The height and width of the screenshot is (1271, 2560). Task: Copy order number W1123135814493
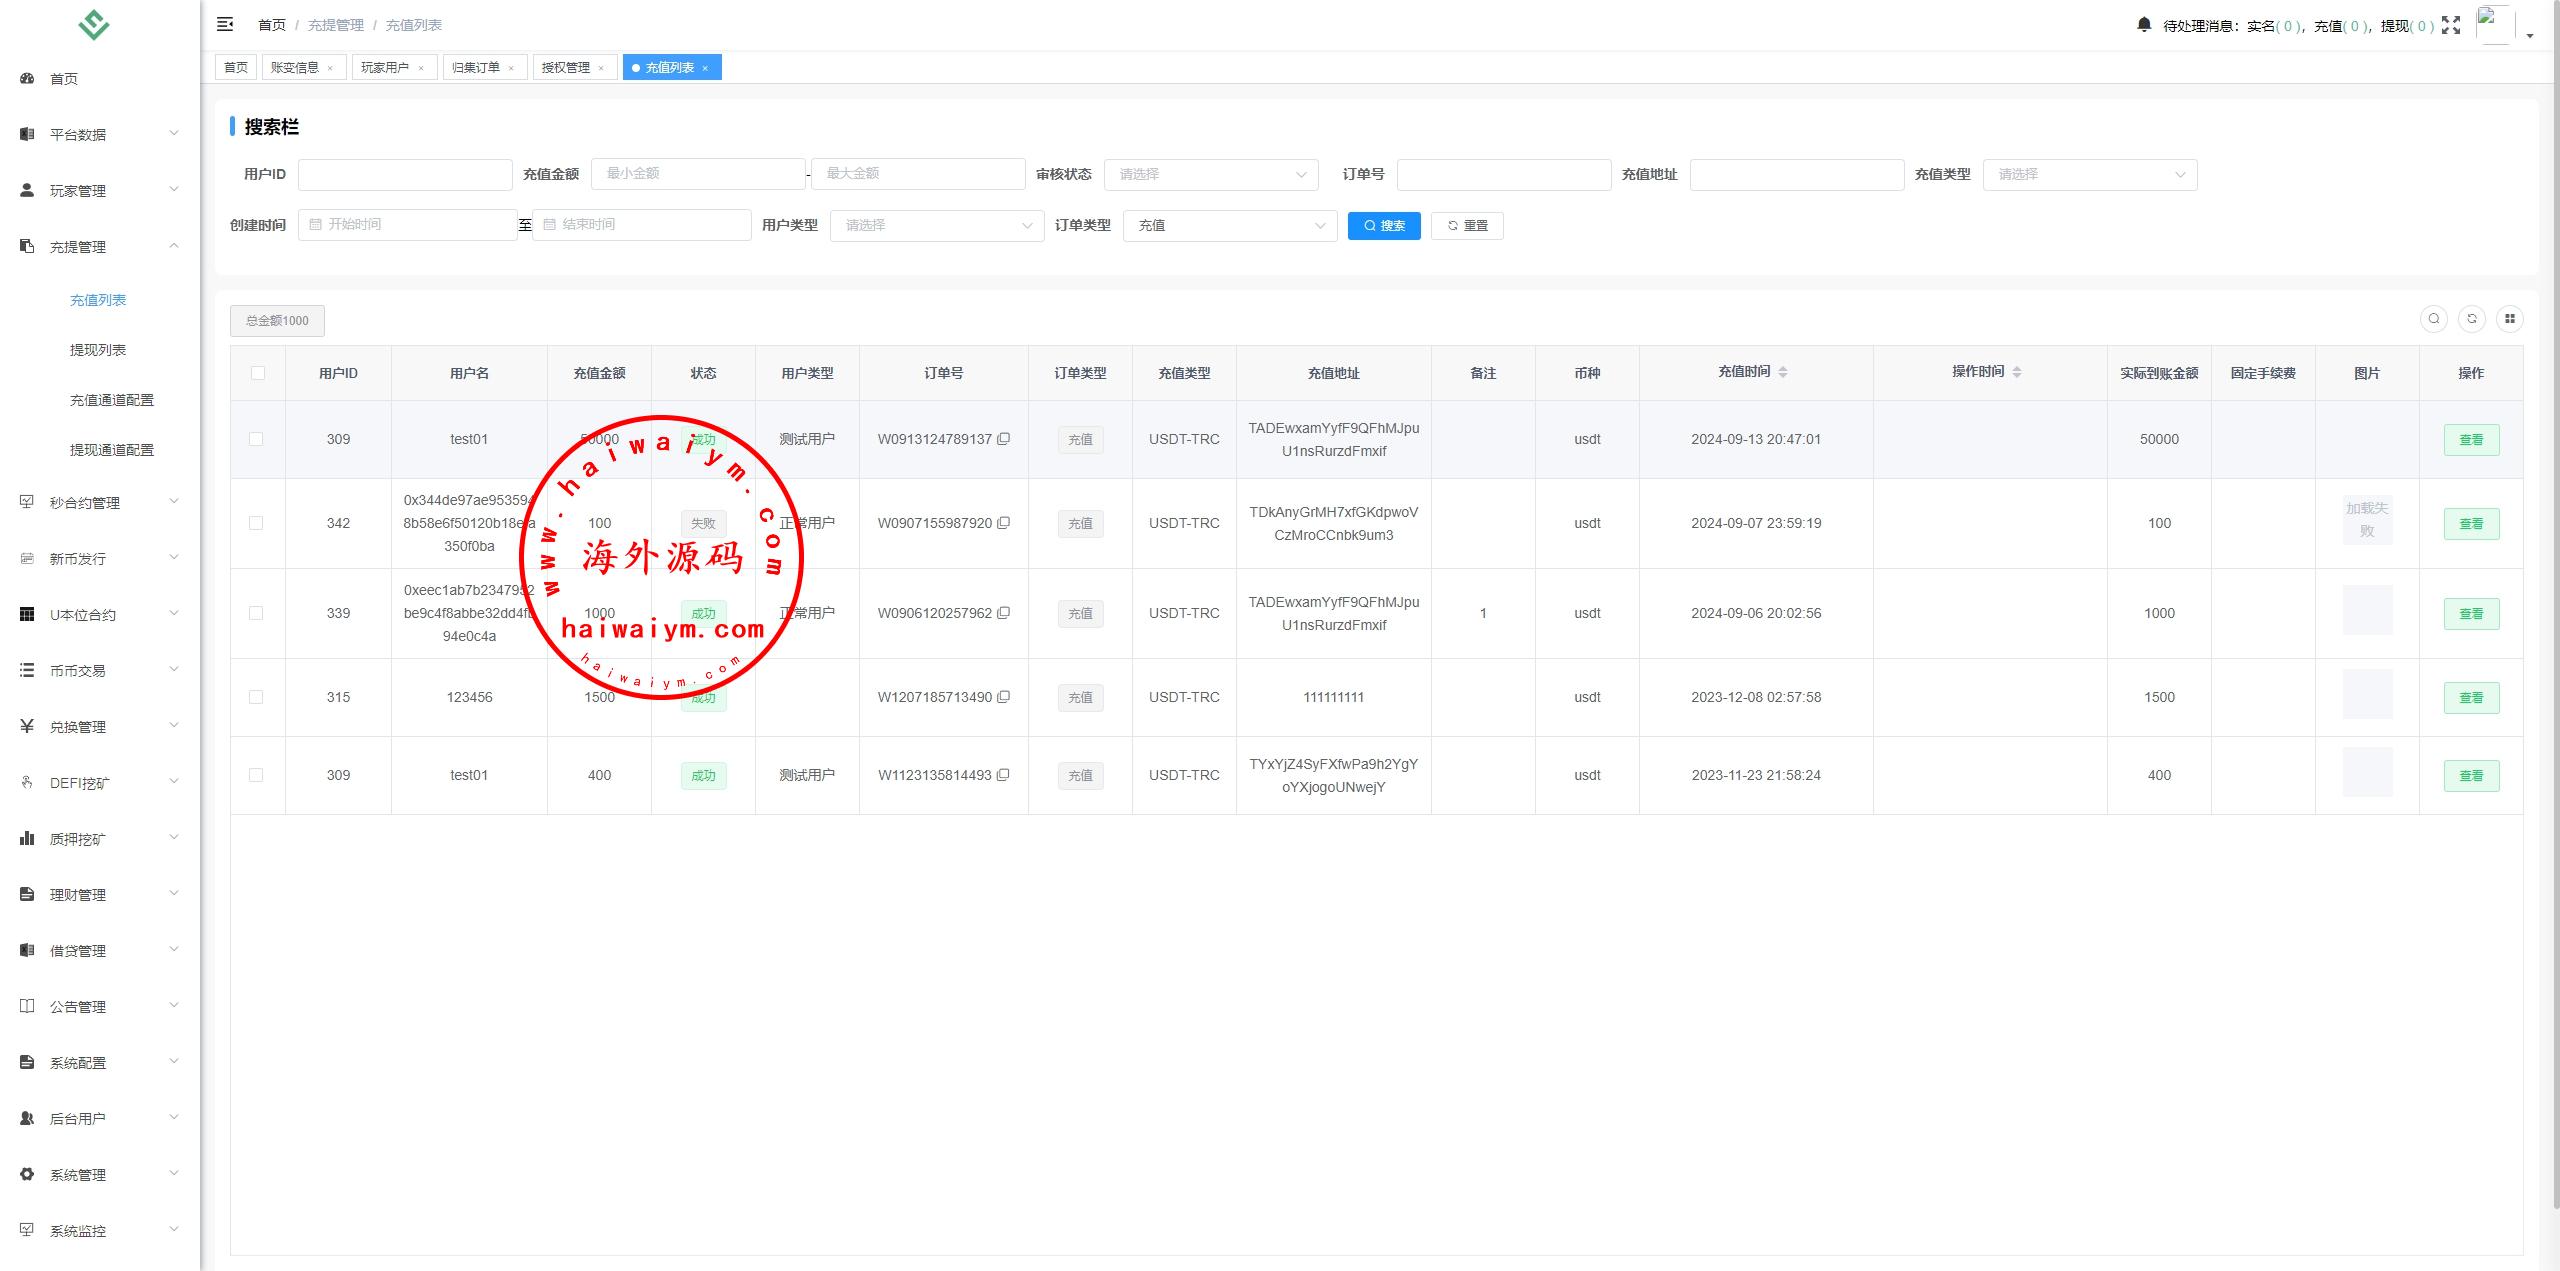click(x=1004, y=775)
